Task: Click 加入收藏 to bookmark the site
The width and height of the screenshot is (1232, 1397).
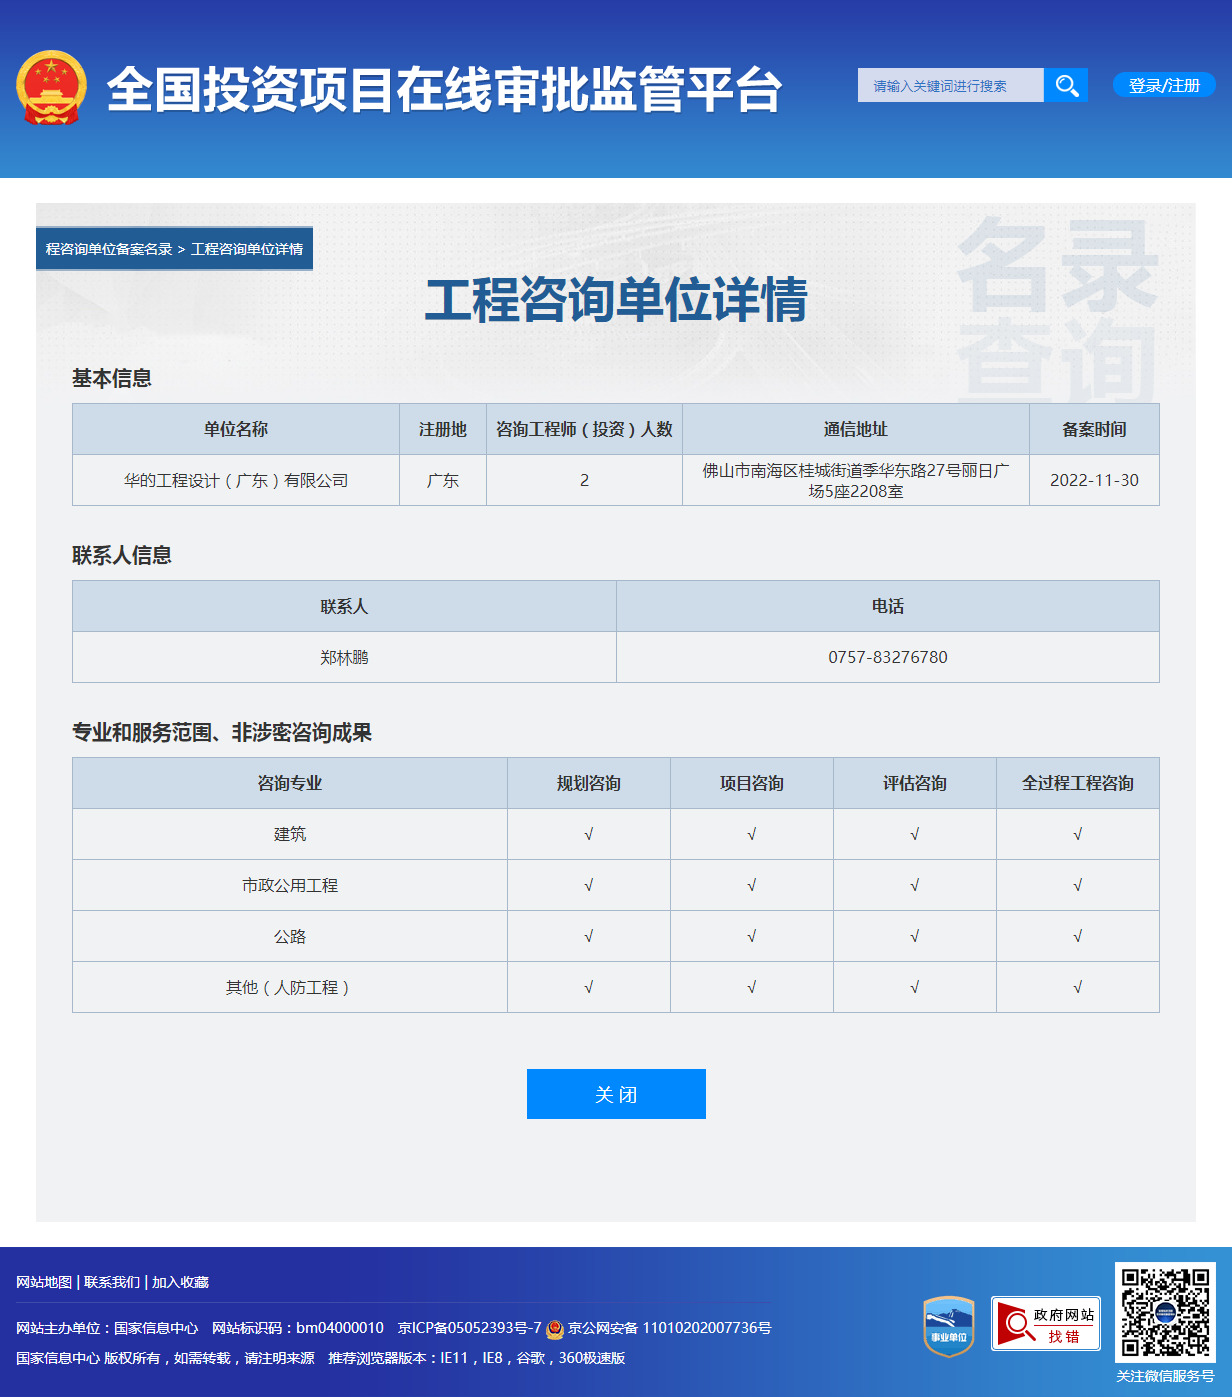Action: point(180,1282)
